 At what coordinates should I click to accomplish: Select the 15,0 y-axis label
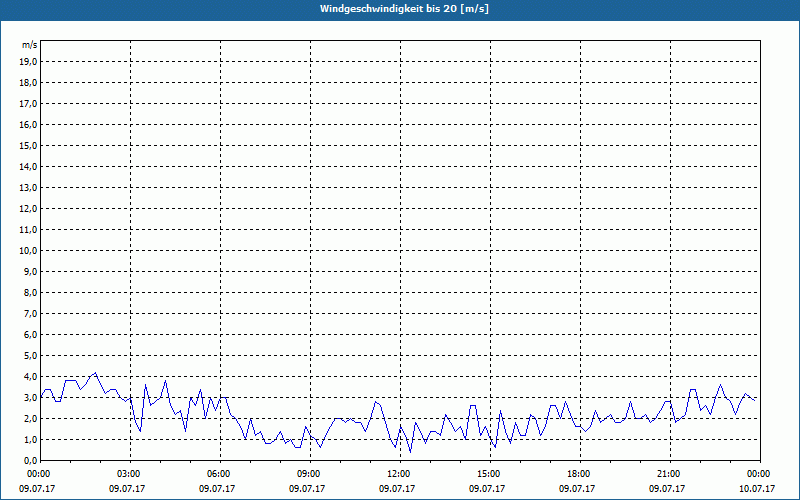click(x=28, y=145)
